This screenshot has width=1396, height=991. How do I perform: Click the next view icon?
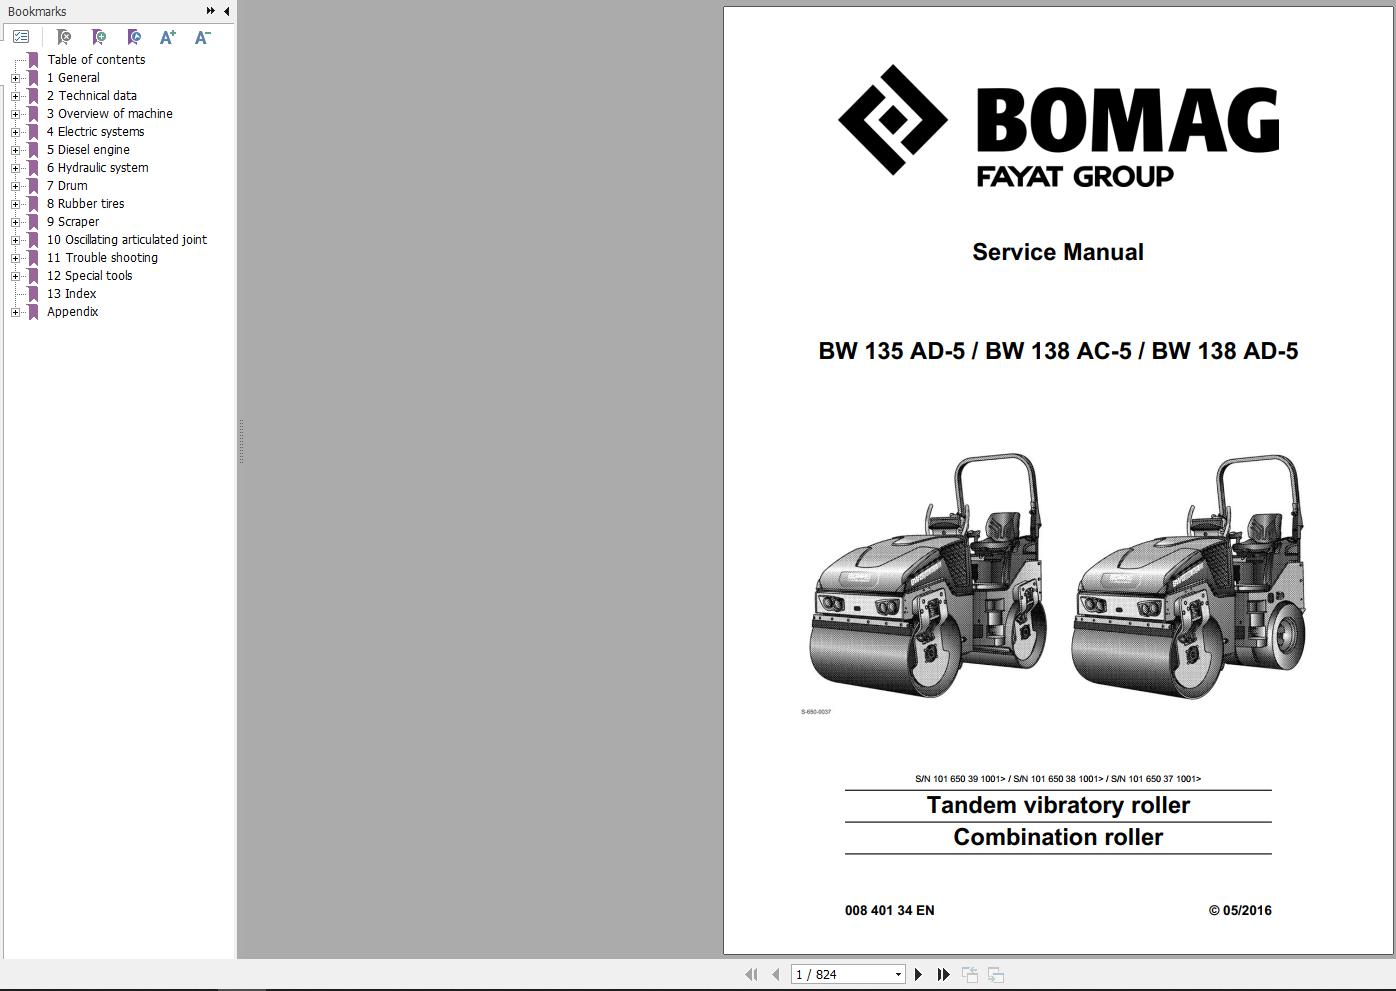coord(996,974)
